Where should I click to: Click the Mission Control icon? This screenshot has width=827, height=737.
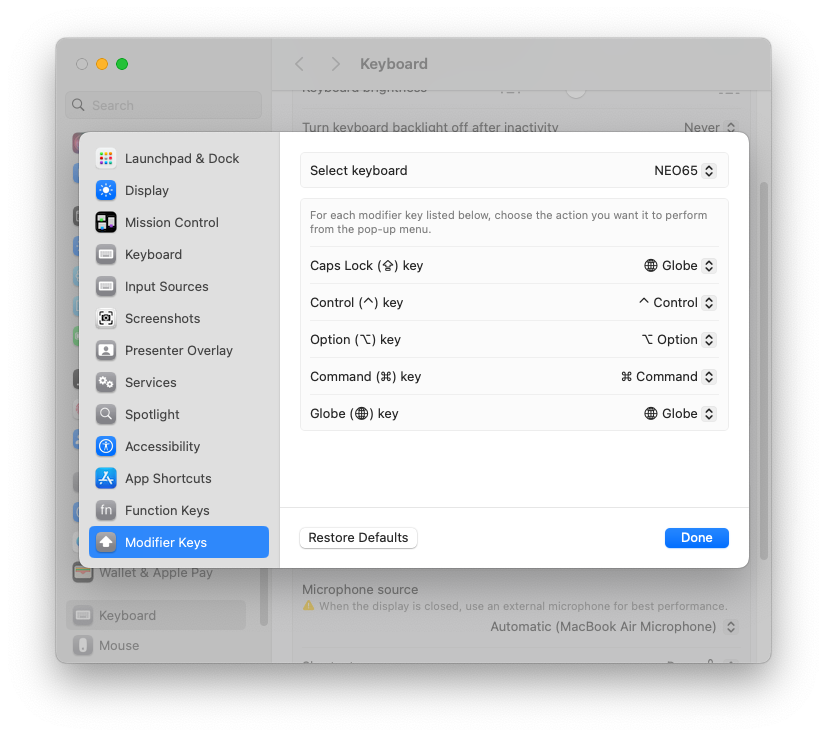pyautogui.click(x=106, y=222)
